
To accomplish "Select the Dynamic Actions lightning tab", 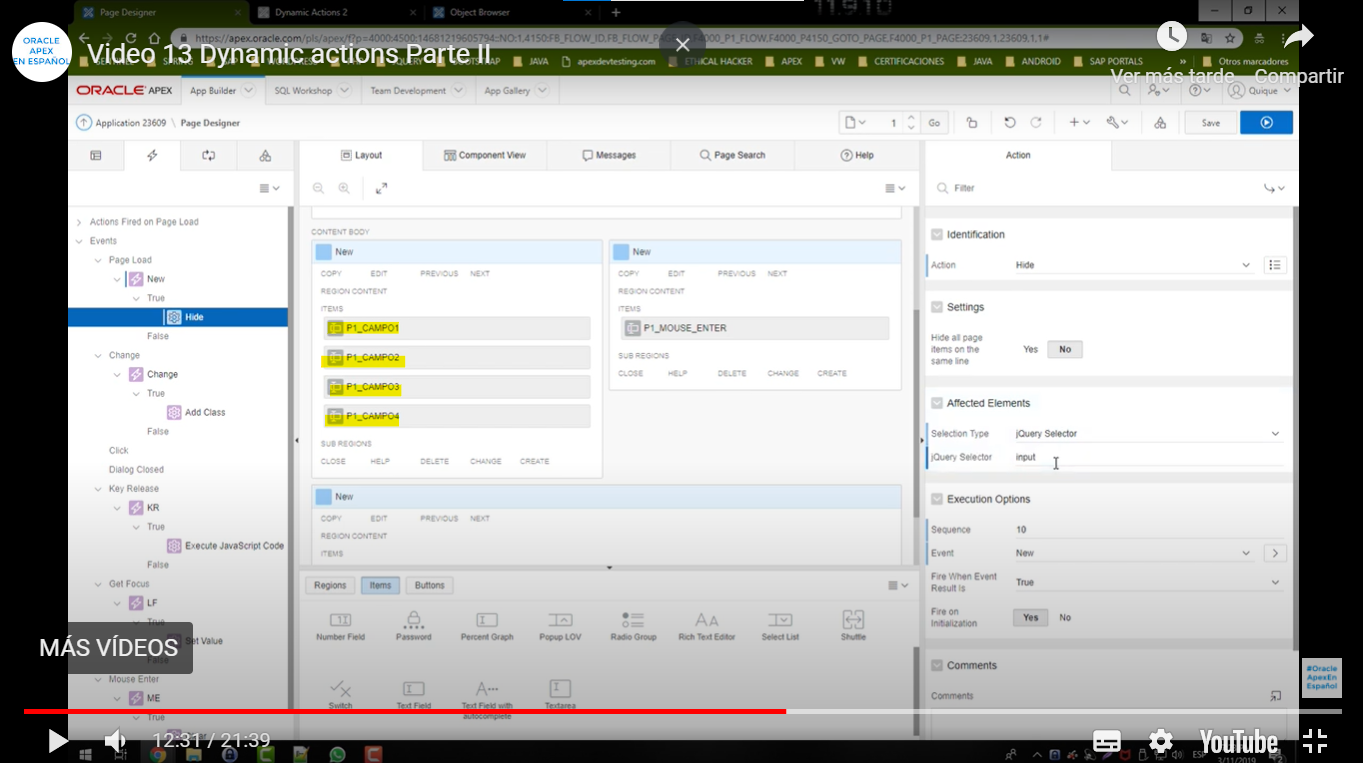I will click(x=152, y=155).
